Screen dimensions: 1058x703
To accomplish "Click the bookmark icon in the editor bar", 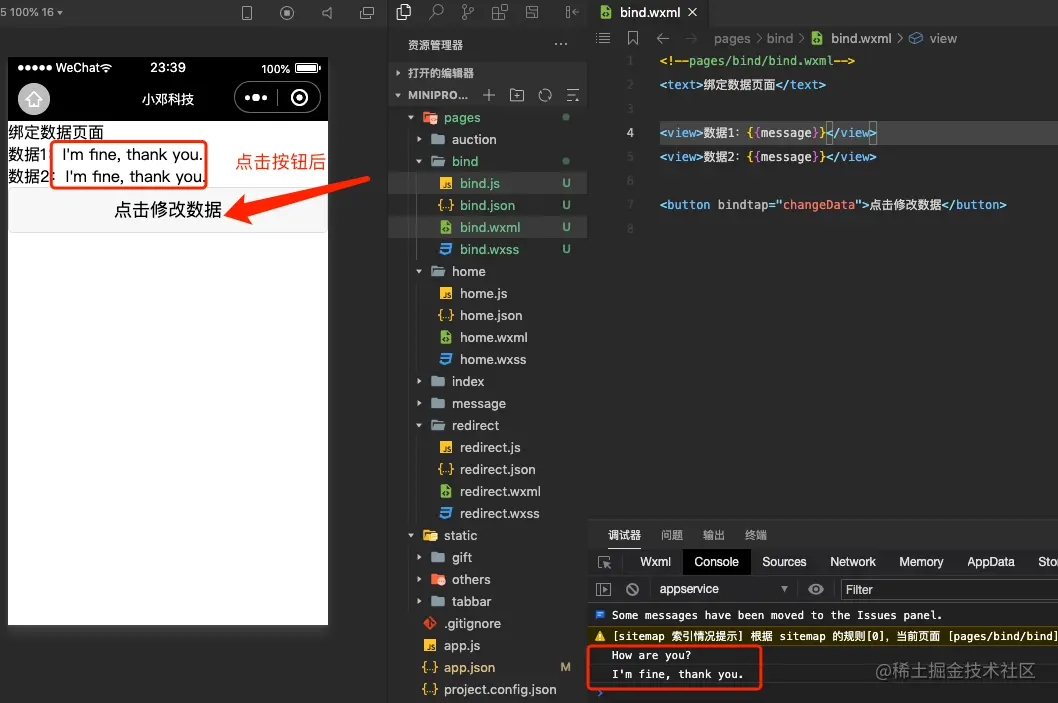I will [x=633, y=38].
